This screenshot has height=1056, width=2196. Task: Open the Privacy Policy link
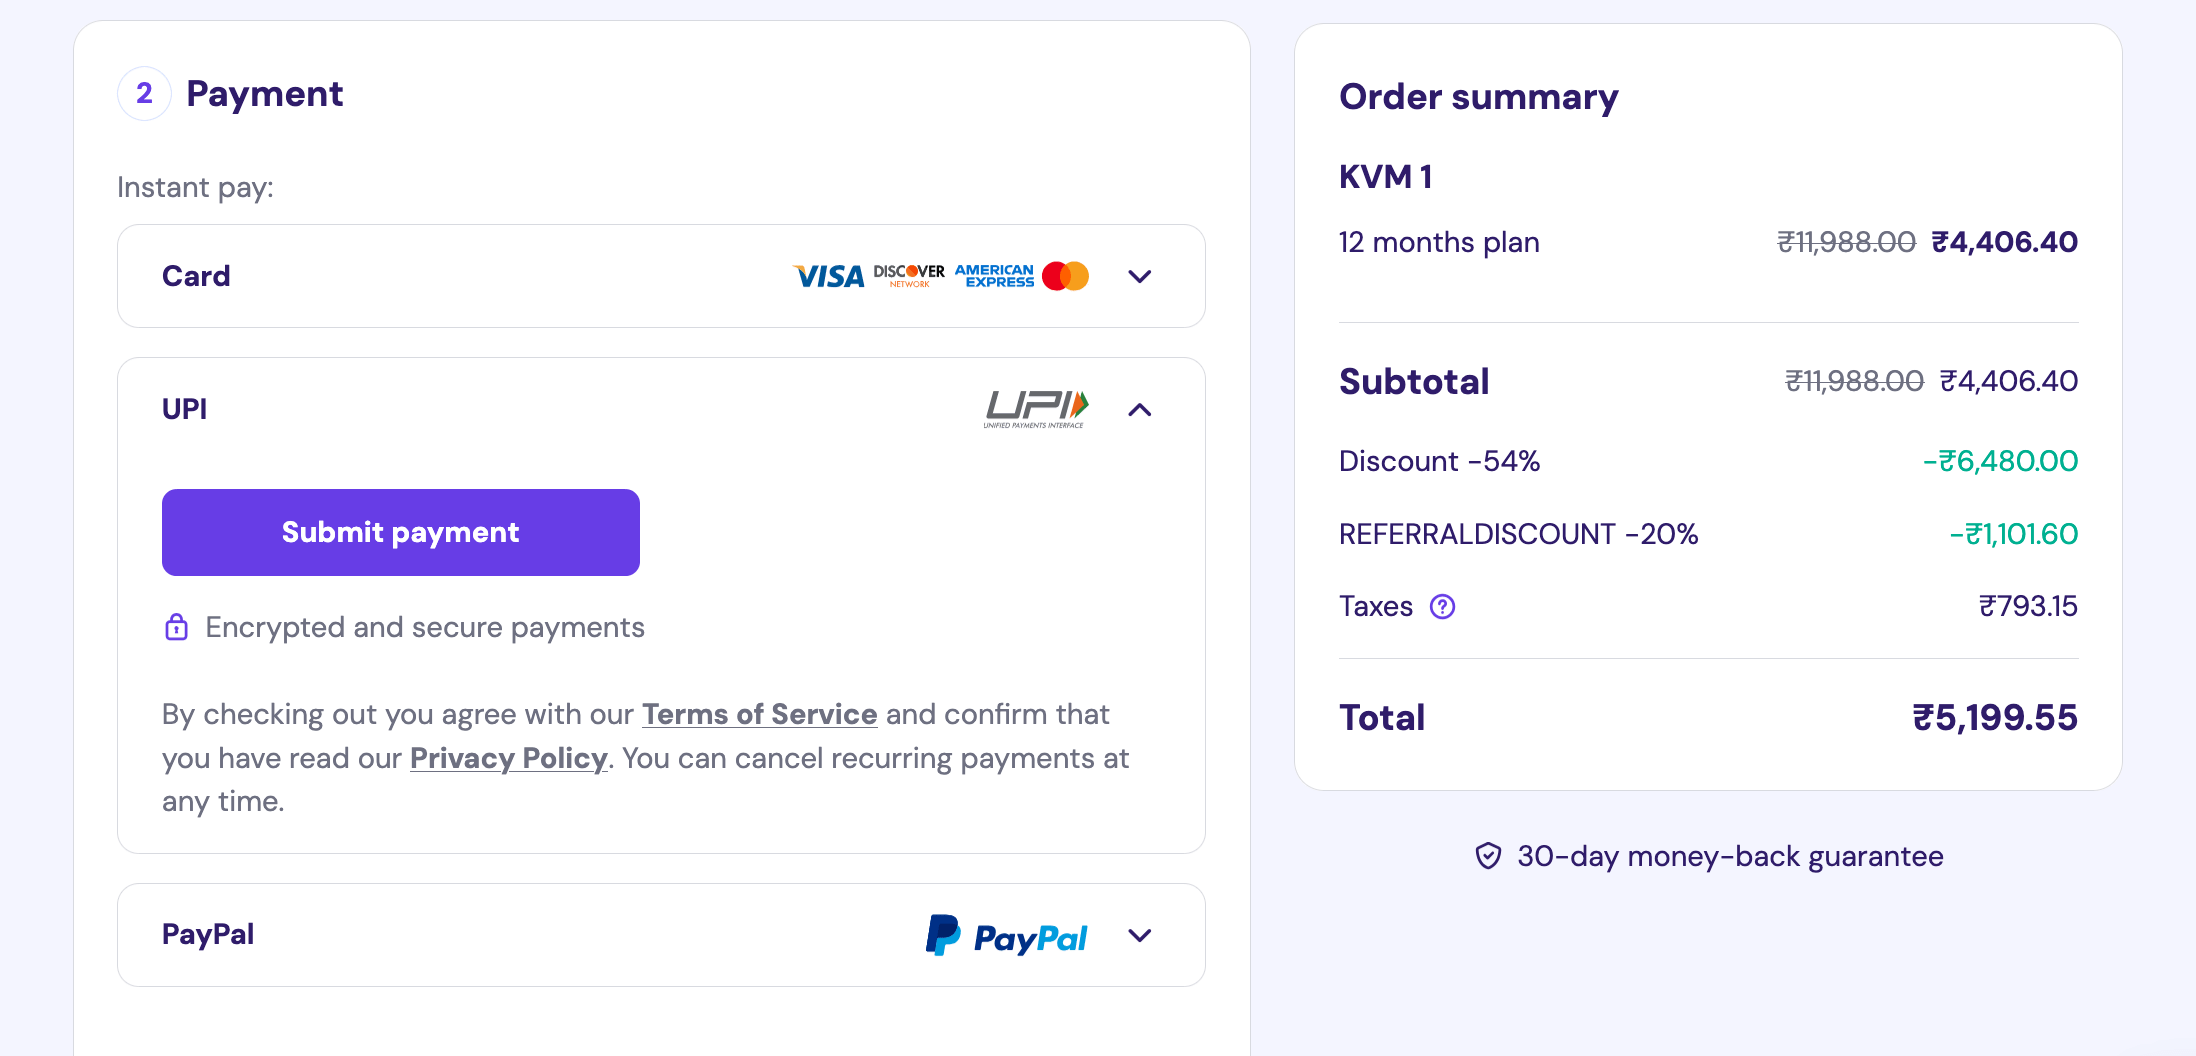coord(508,758)
